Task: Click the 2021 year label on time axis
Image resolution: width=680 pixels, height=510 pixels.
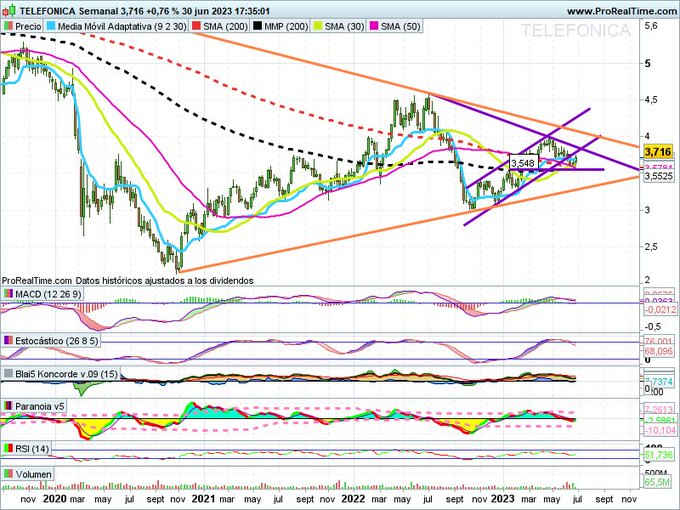Action: pos(204,499)
